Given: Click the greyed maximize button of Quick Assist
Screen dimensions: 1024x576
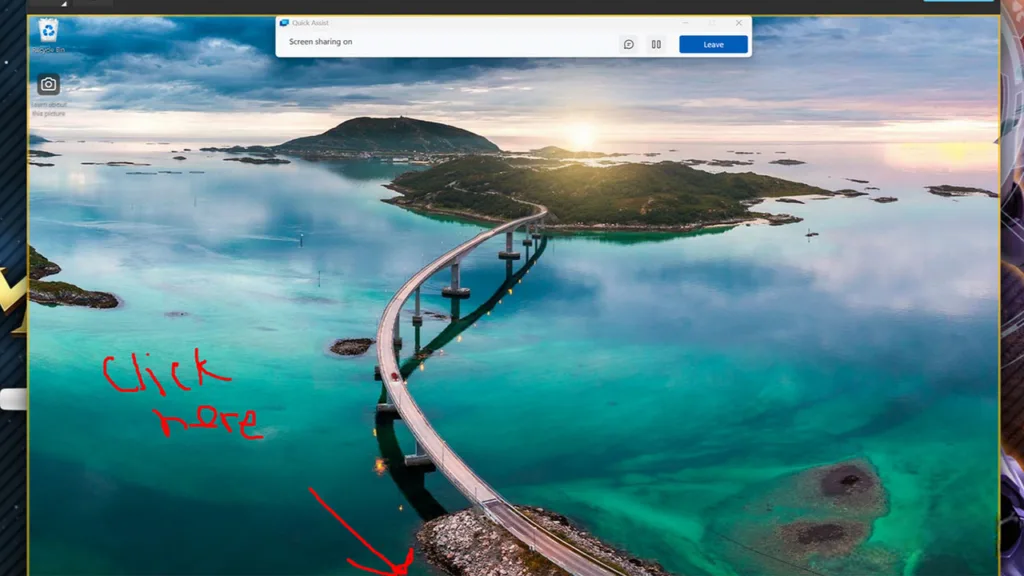Looking at the screenshot, I should [712, 23].
